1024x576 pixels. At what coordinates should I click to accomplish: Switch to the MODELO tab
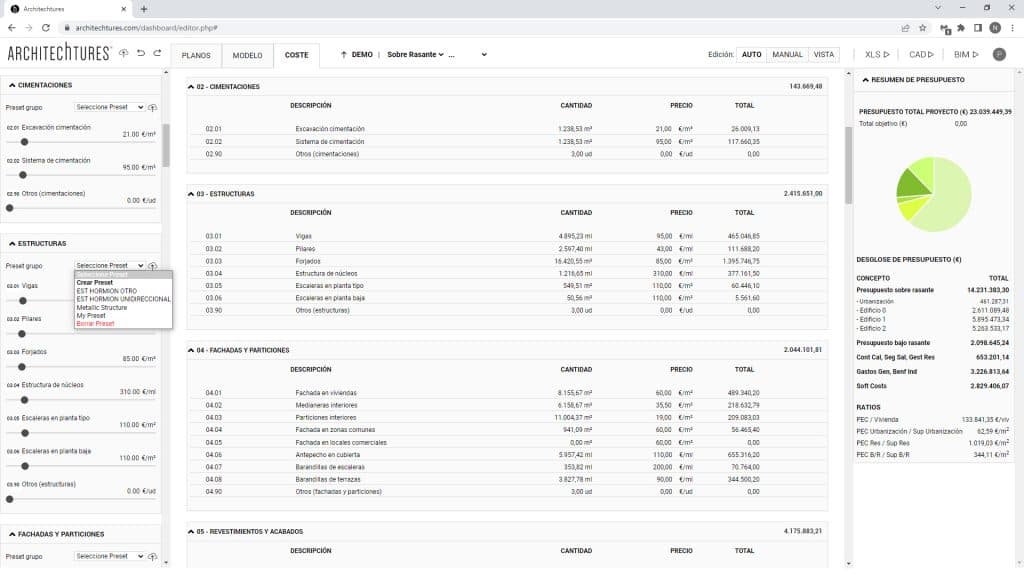(246, 56)
